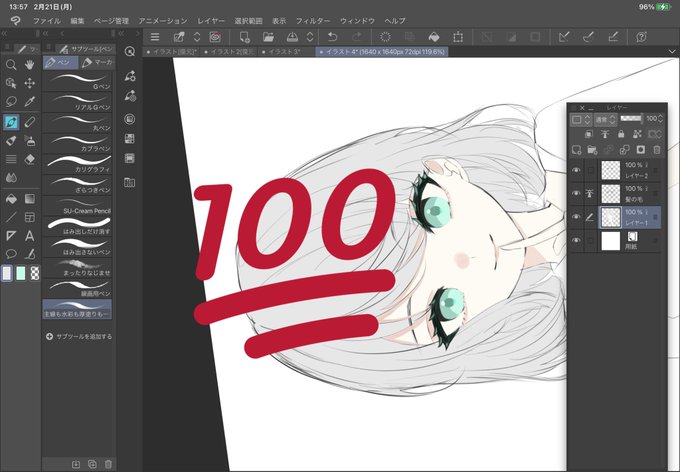This screenshot has height=472, width=680.
Task: Toggle Clip to layer below icon
Action: 588,134
